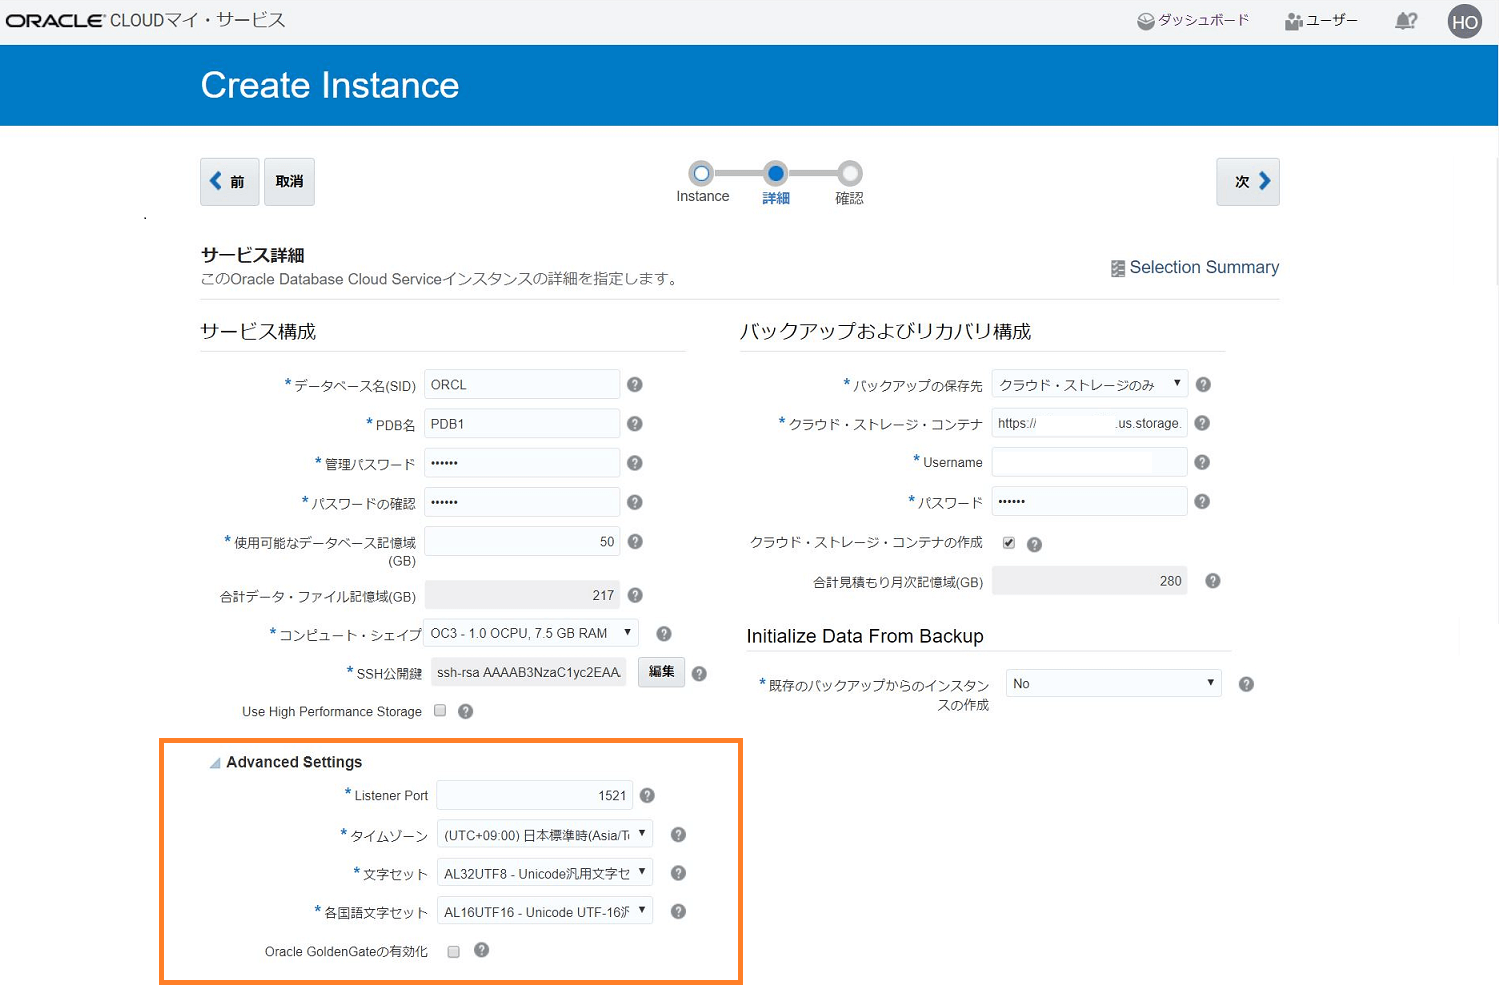Open the コンピュート・シェイプ OC3 dropdown

[x=532, y=633]
